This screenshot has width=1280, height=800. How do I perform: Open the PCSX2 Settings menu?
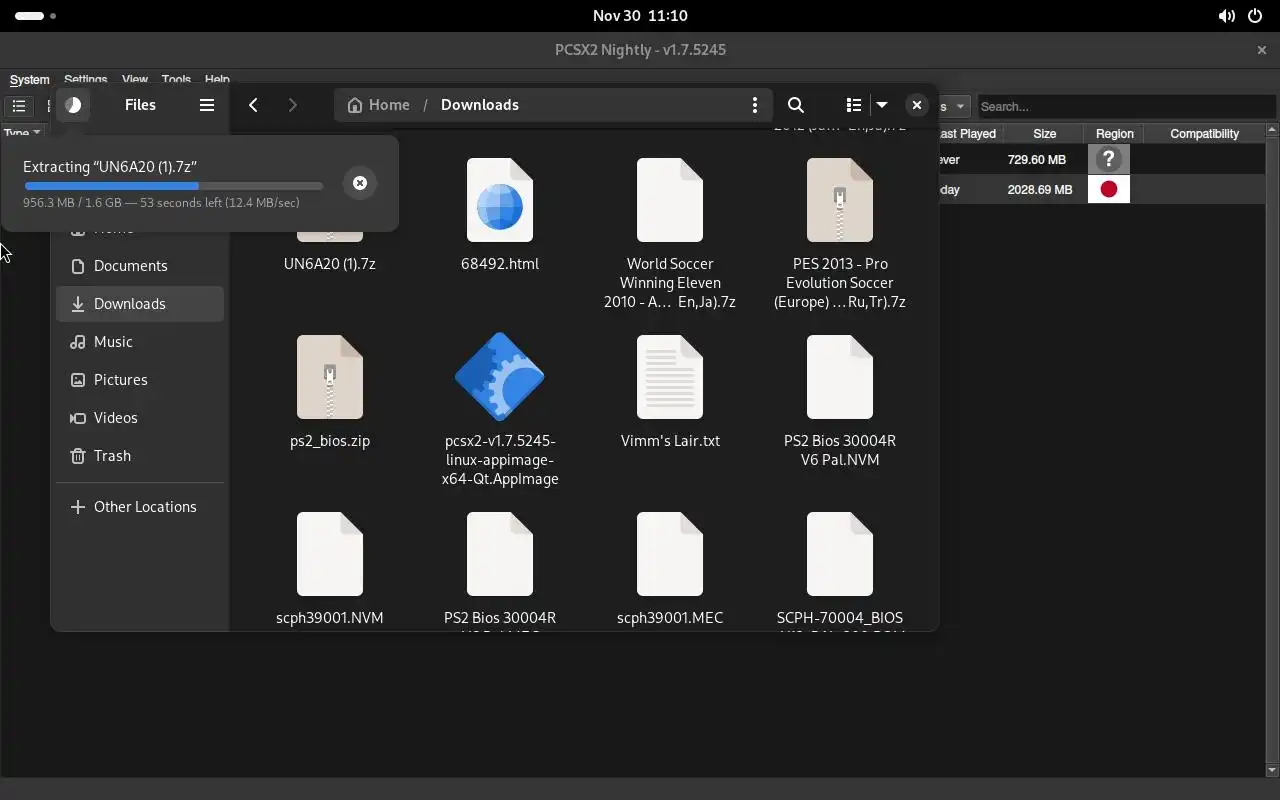[85, 79]
